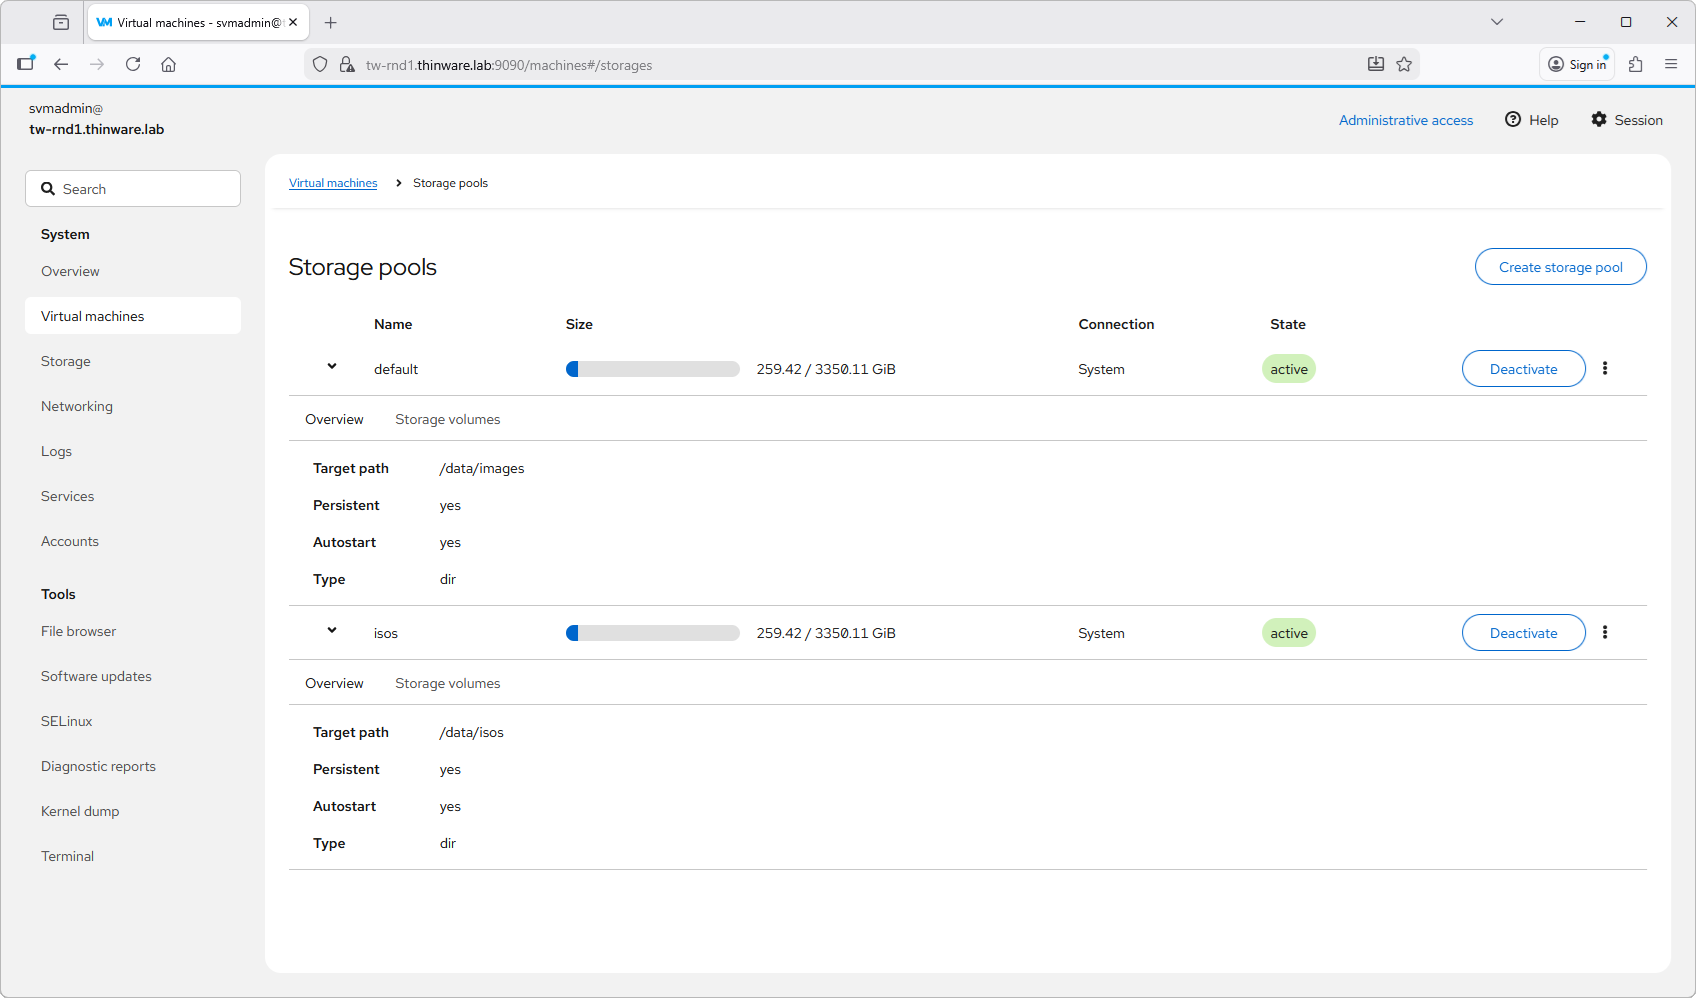Open Storage volumes tab of default pool
1696x998 pixels.
click(x=447, y=419)
